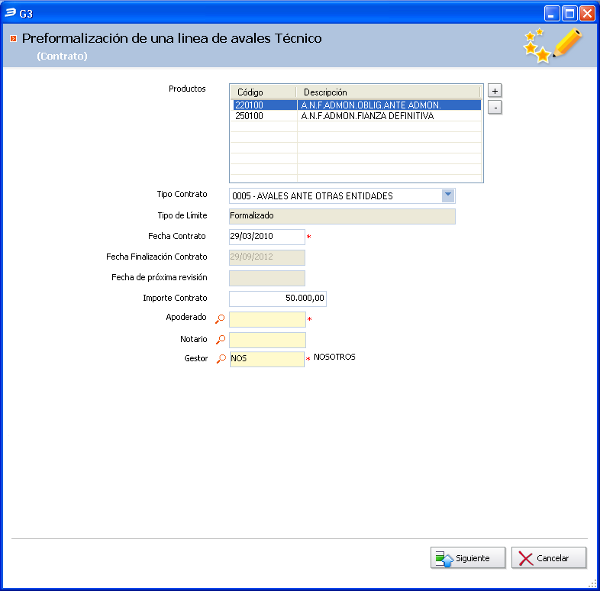Click the Tipo de Límite Formalizado field
Viewport: 600px width, 591px height.
[342, 216]
